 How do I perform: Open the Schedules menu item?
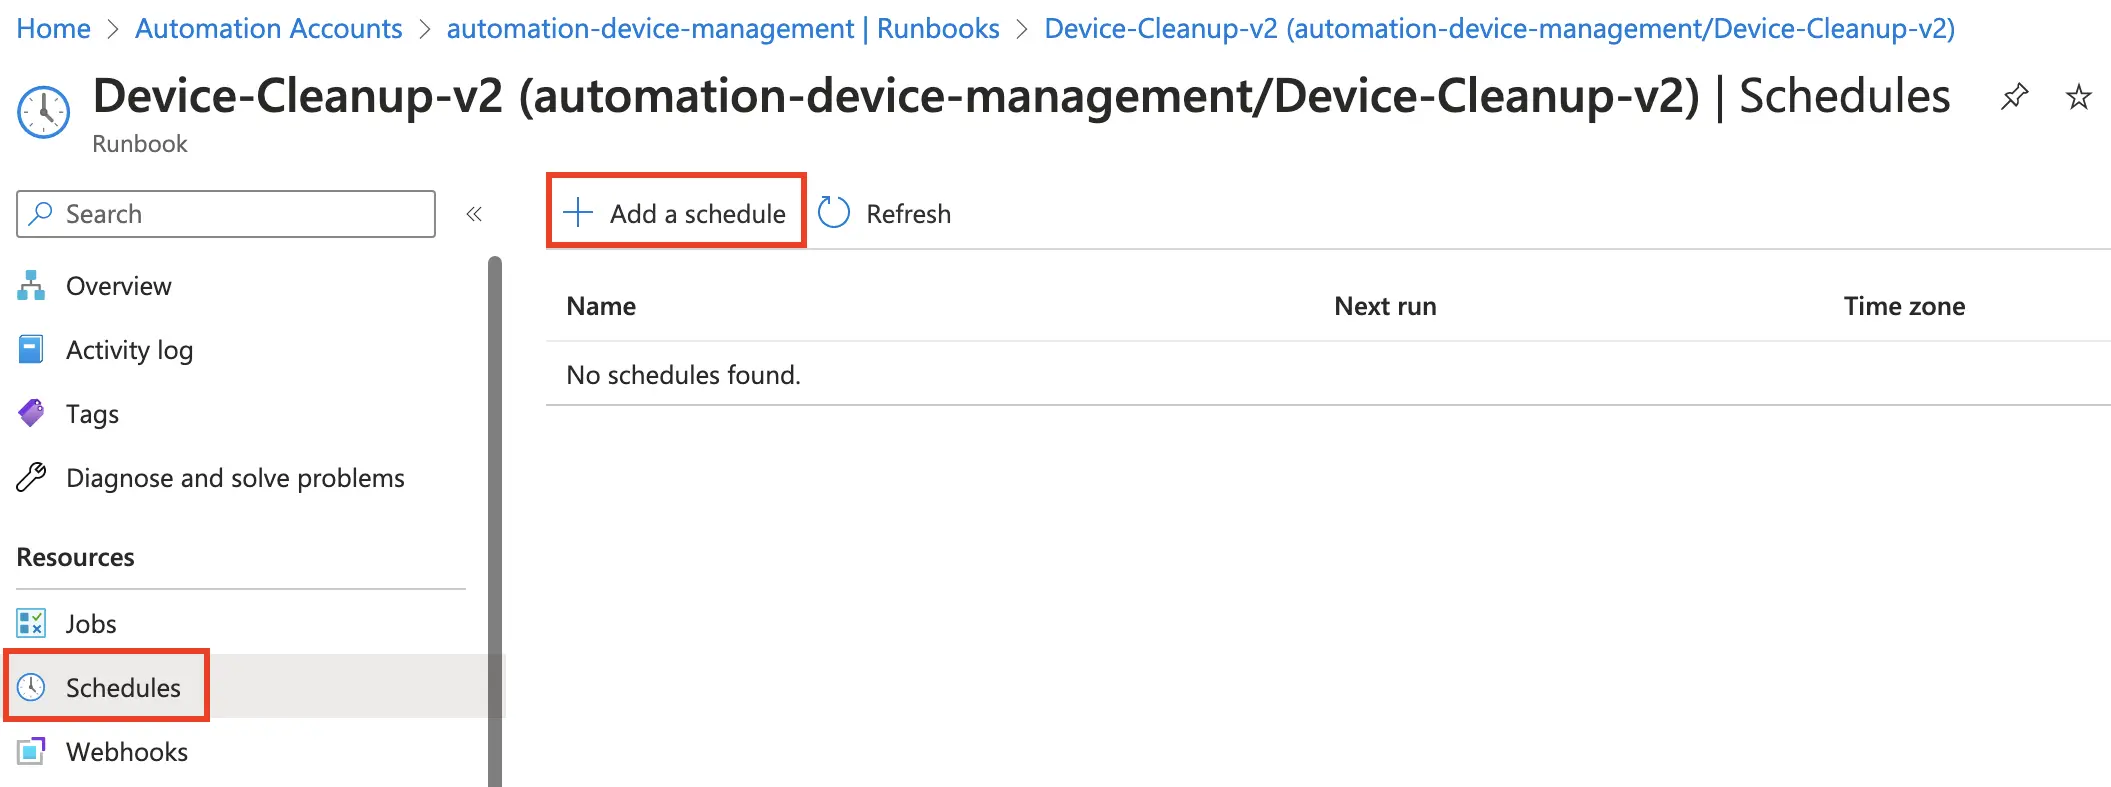[122, 688]
